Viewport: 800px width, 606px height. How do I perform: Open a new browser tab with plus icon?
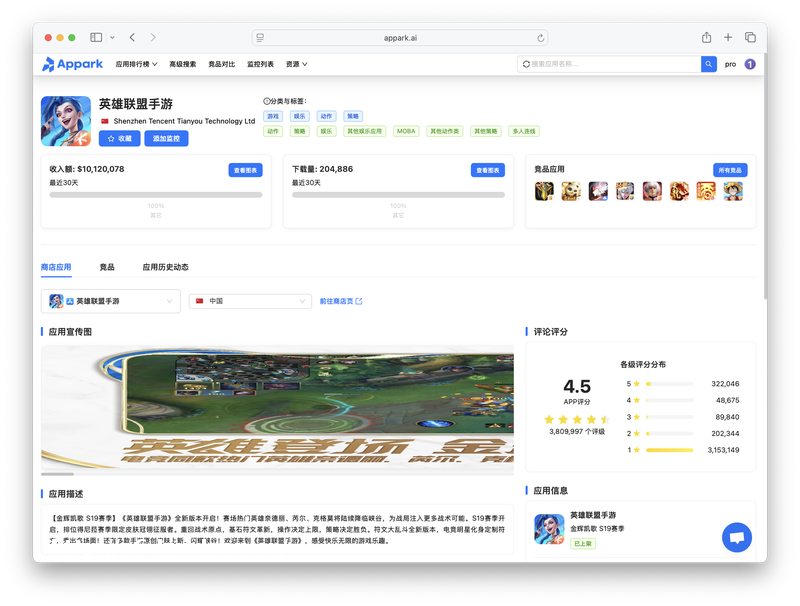point(728,37)
